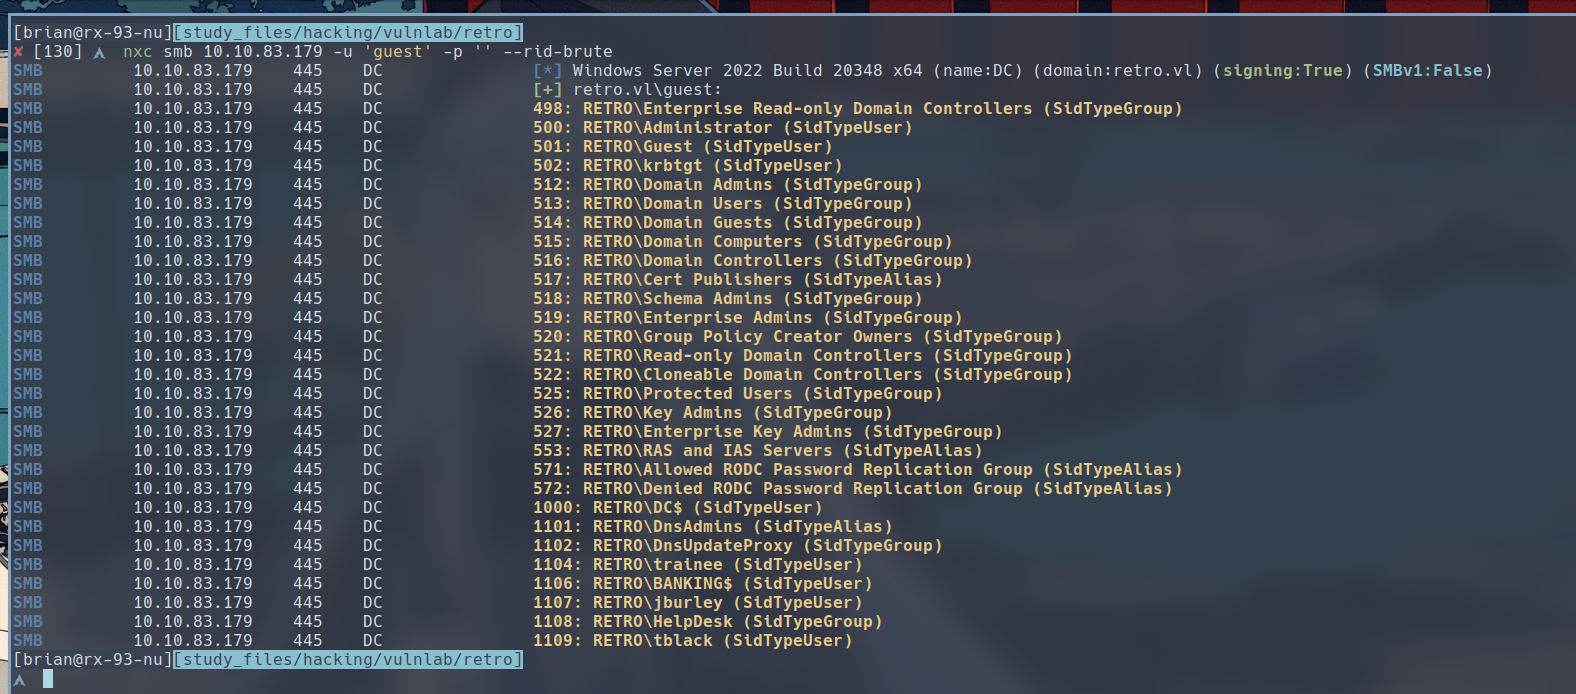
Task: Click 522: Cloneable Domain Controllers entry
Action: pos(803,375)
